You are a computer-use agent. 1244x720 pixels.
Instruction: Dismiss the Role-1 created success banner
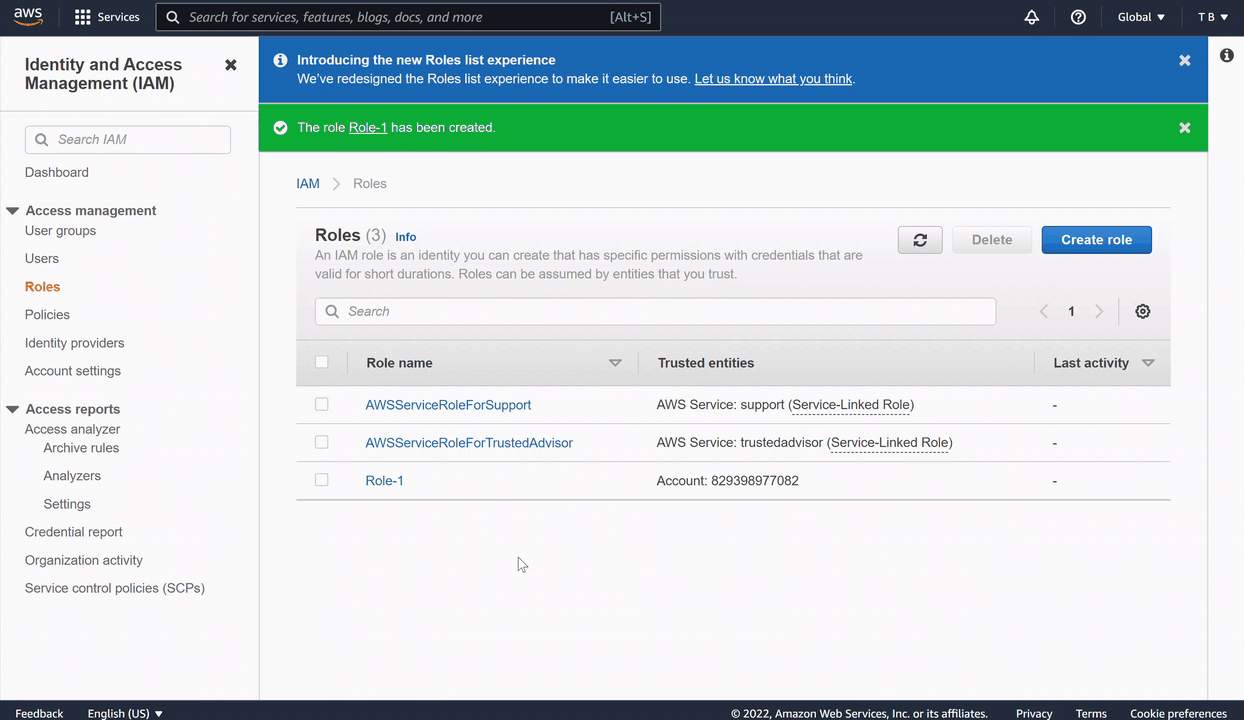click(1185, 128)
